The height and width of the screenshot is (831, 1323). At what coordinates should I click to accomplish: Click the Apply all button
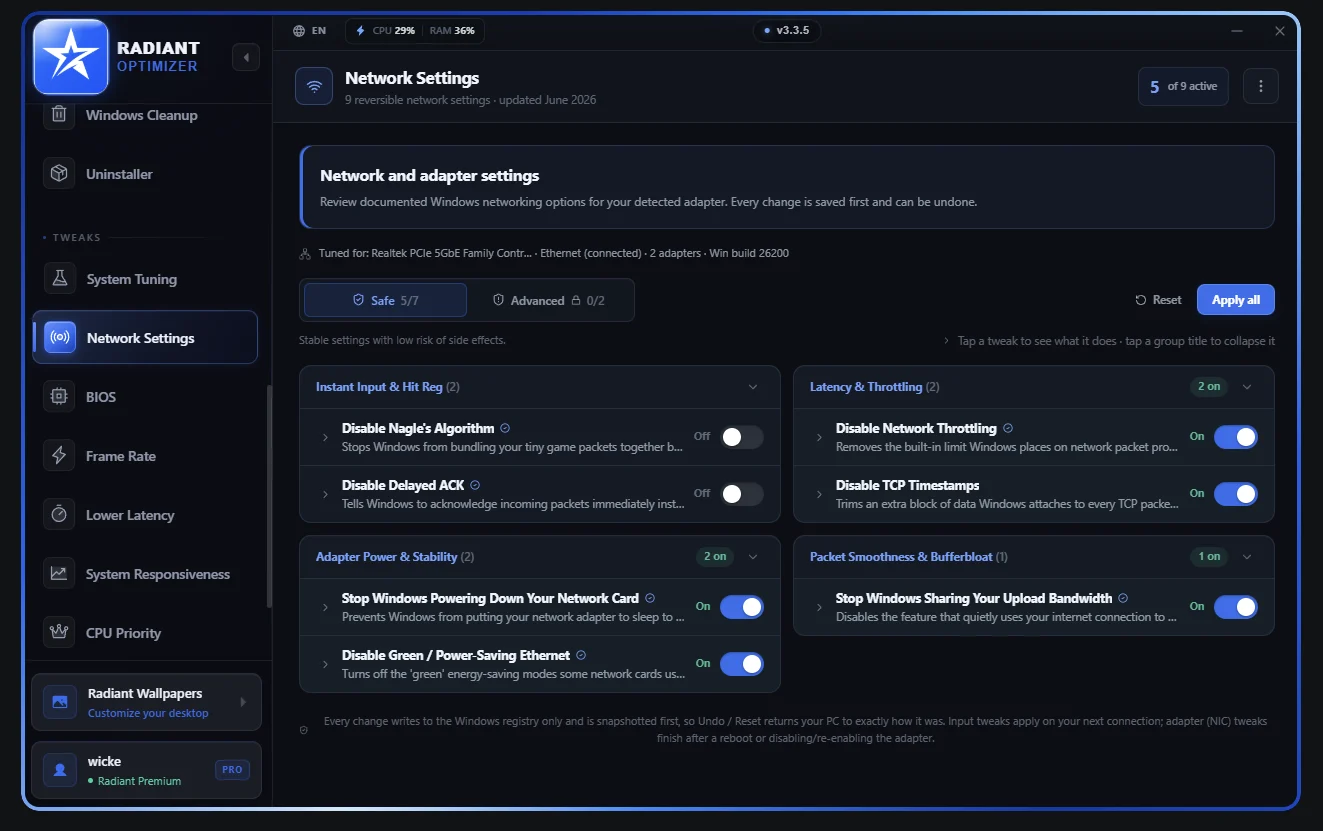click(1236, 300)
